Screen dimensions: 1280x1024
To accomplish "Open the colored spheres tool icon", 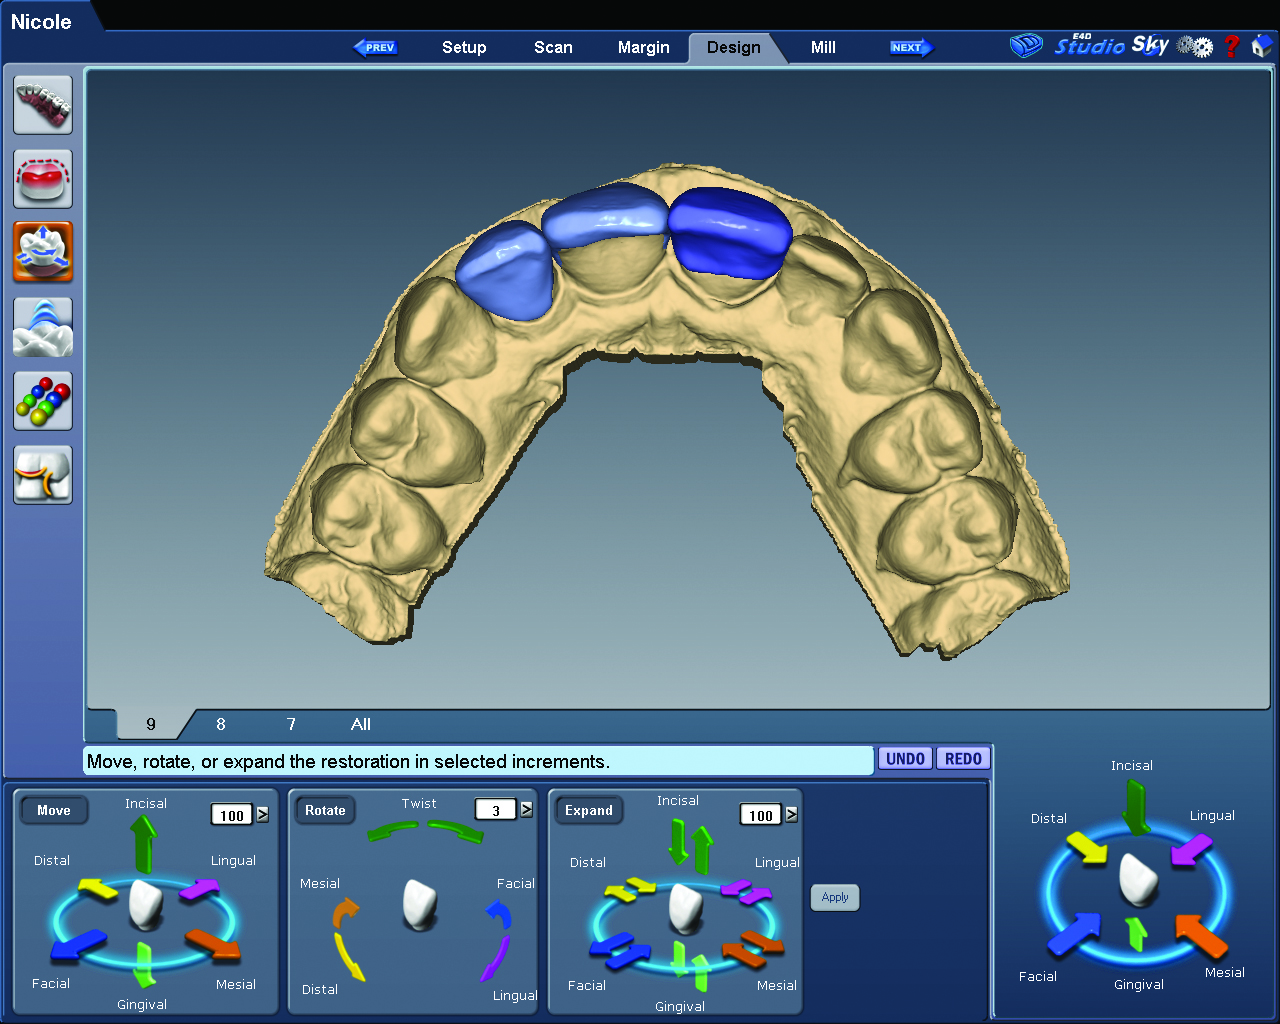I will [43, 401].
